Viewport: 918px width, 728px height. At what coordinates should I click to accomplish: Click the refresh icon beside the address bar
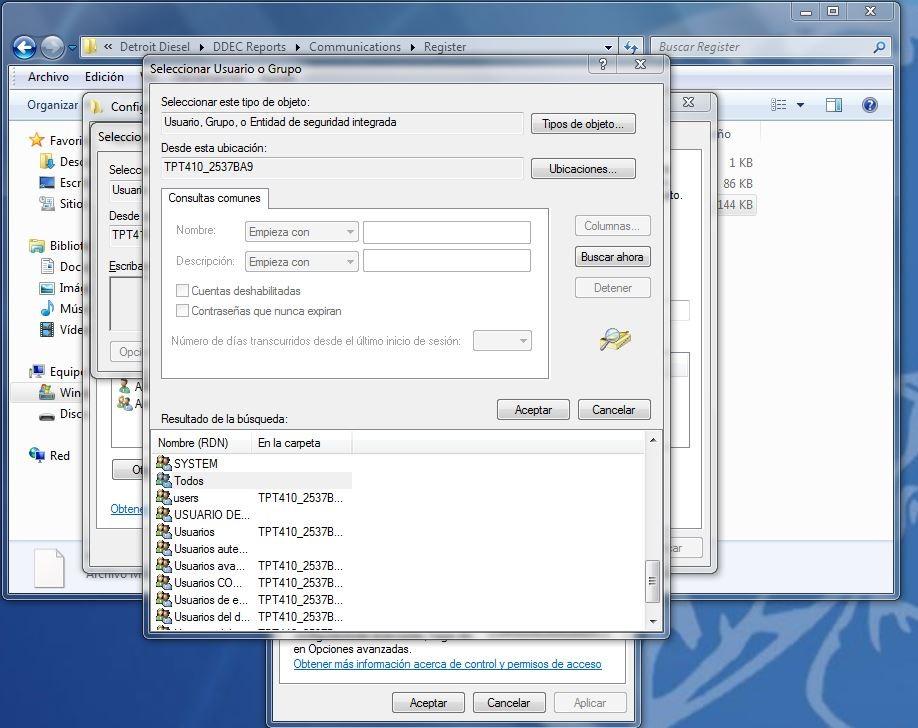pyautogui.click(x=631, y=47)
